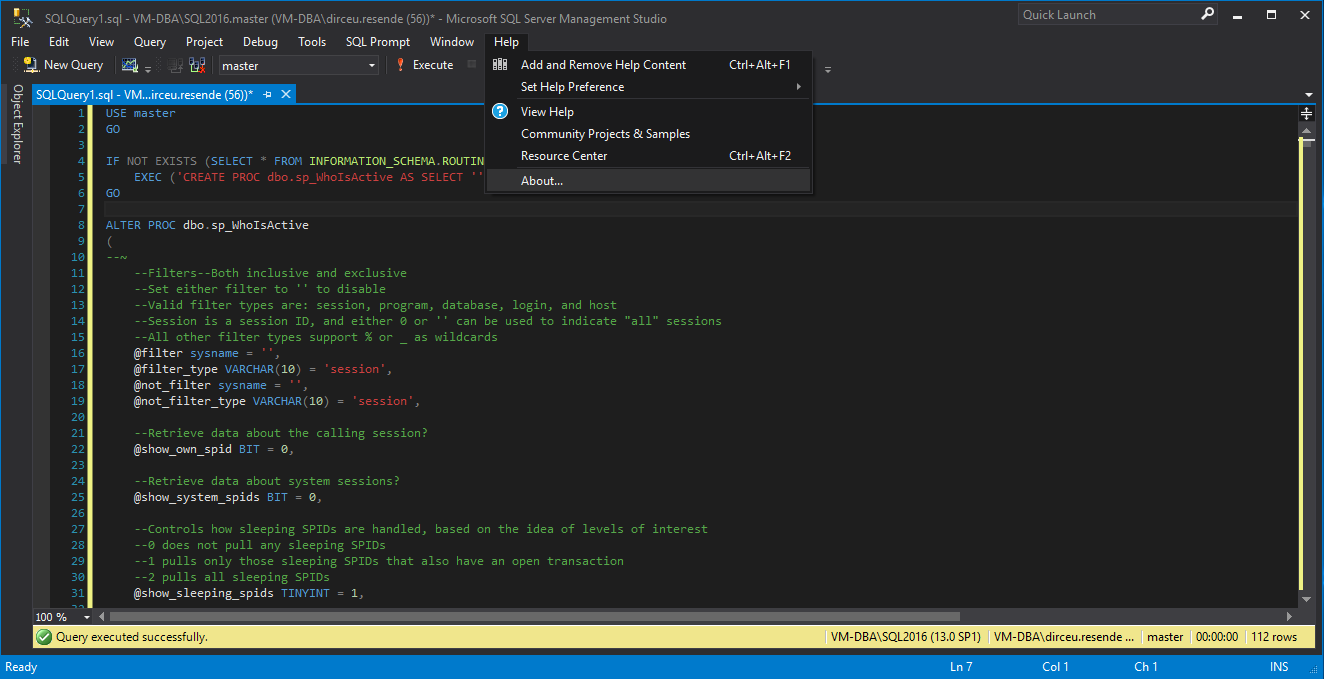Select Add and Remove Help Content
Screen dimensions: 1324x679
648,65
